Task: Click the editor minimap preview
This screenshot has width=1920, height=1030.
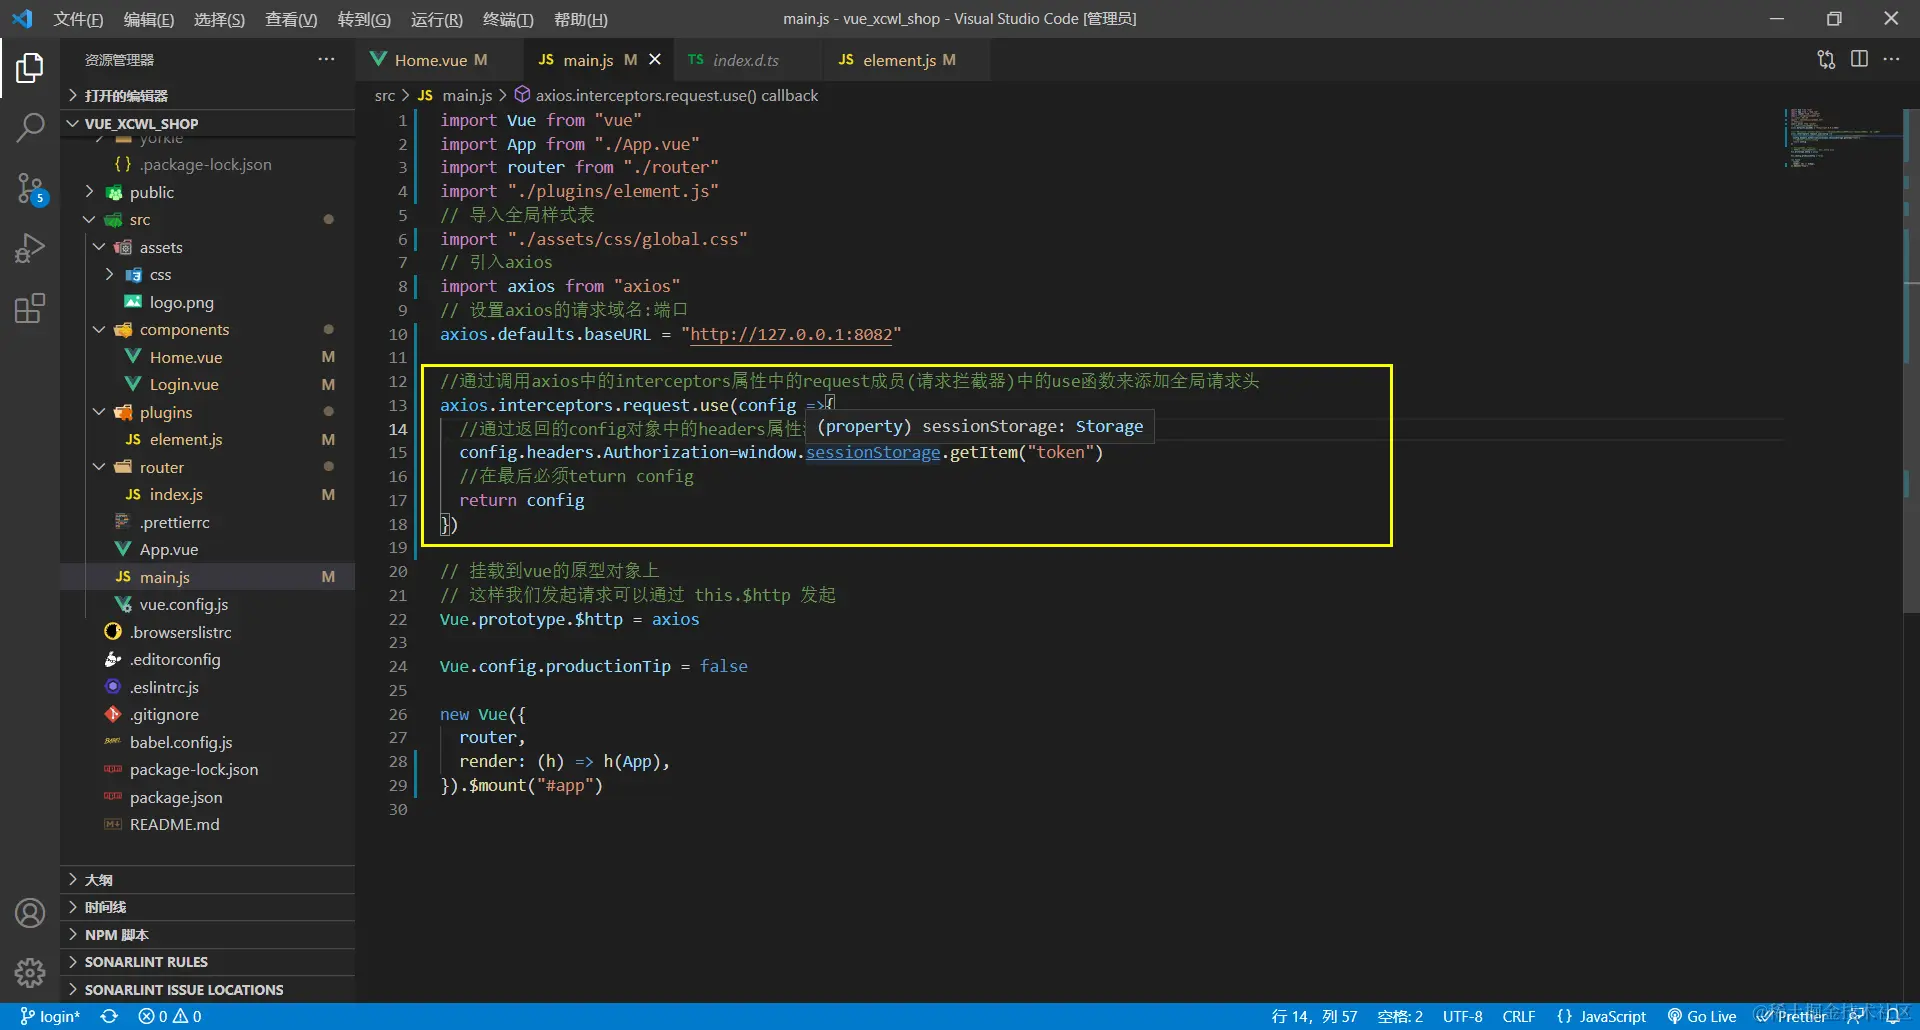Action: [x=1842, y=138]
